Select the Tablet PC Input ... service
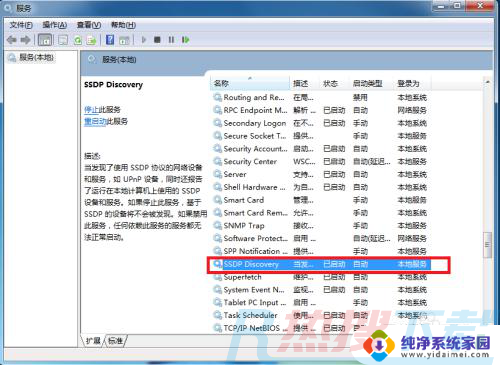Image resolution: width=500 pixels, height=365 pixels. coord(320,303)
